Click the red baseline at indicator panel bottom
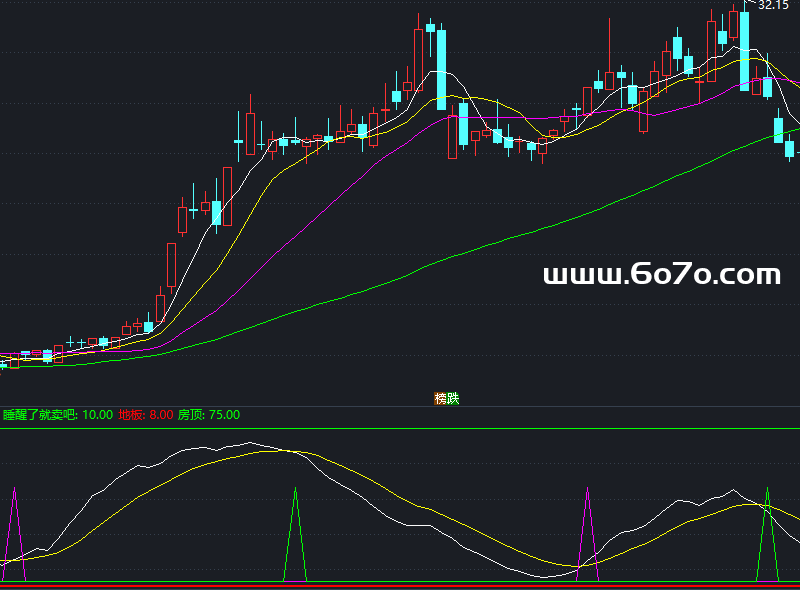This screenshot has height=590, width=800. tap(400, 584)
